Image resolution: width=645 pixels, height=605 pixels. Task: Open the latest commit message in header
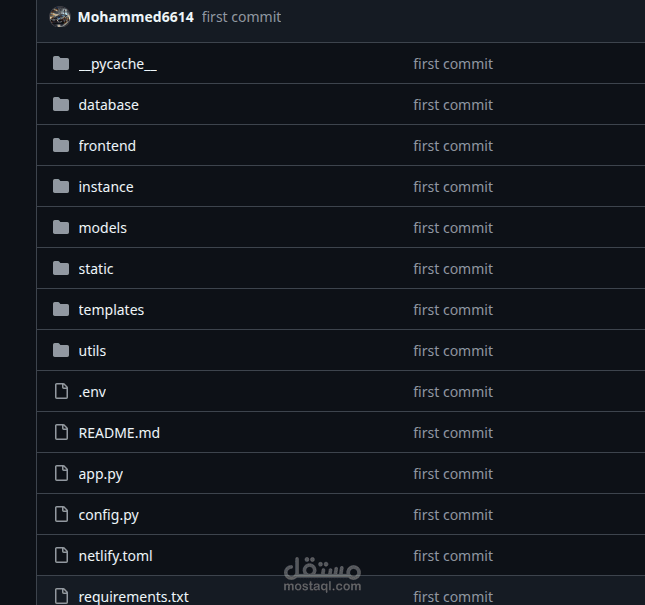241,17
